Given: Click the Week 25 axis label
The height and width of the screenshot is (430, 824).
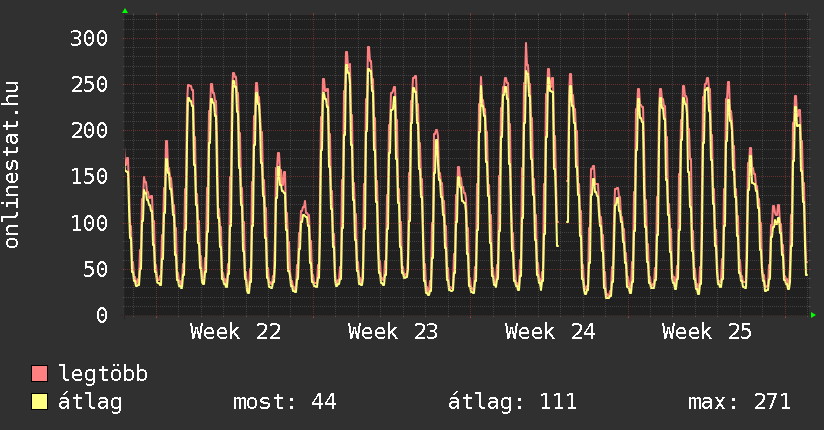Looking at the screenshot, I should click(707, 332).
